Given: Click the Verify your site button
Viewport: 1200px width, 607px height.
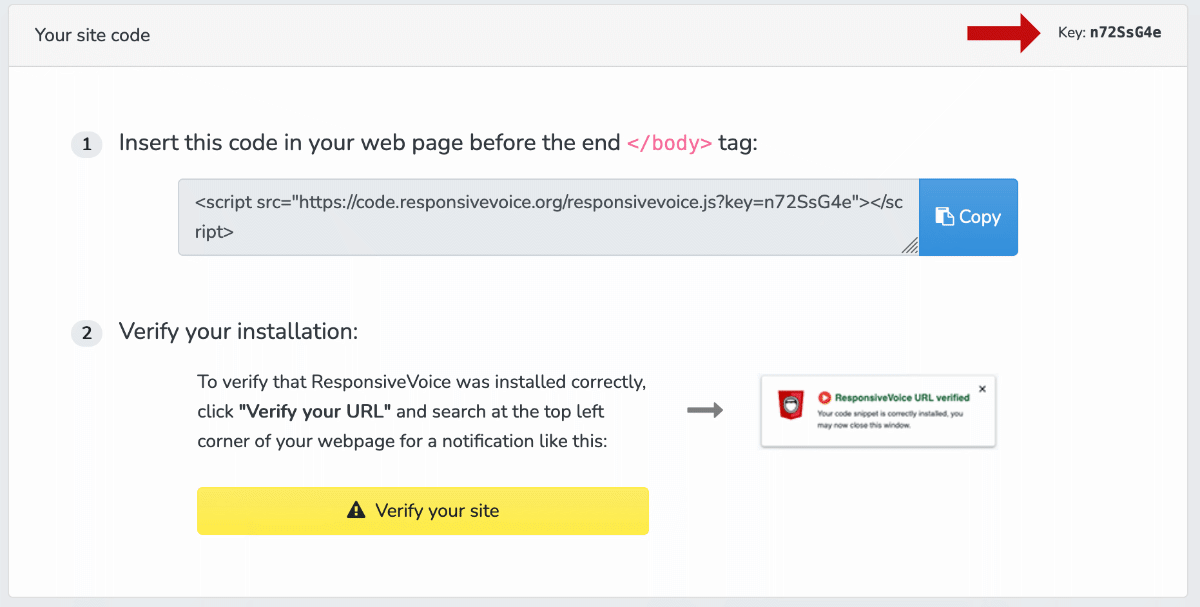Looking at the screenshot, I should [423, 511].
